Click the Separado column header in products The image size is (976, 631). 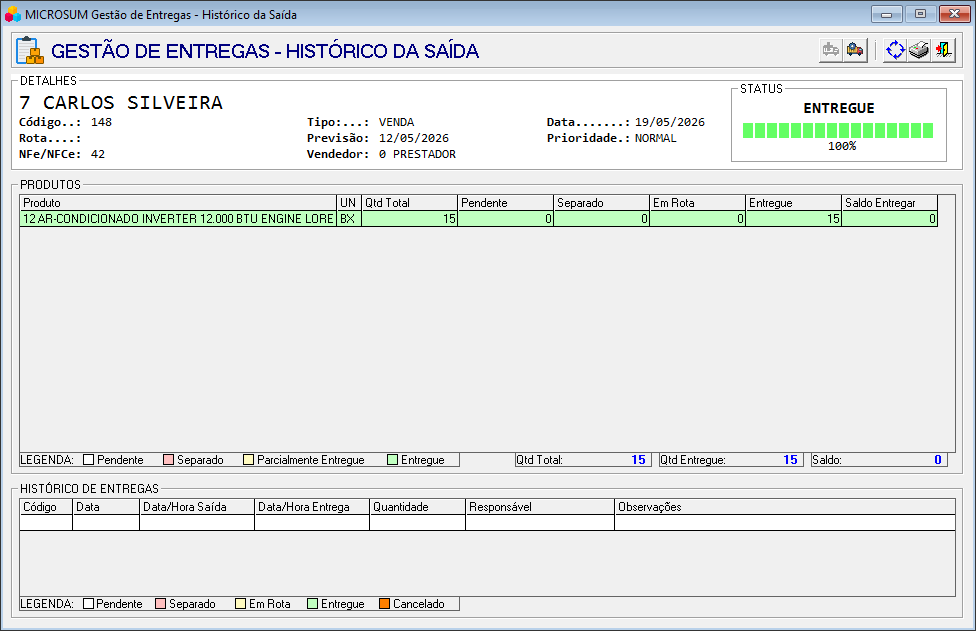click(601, 203)
